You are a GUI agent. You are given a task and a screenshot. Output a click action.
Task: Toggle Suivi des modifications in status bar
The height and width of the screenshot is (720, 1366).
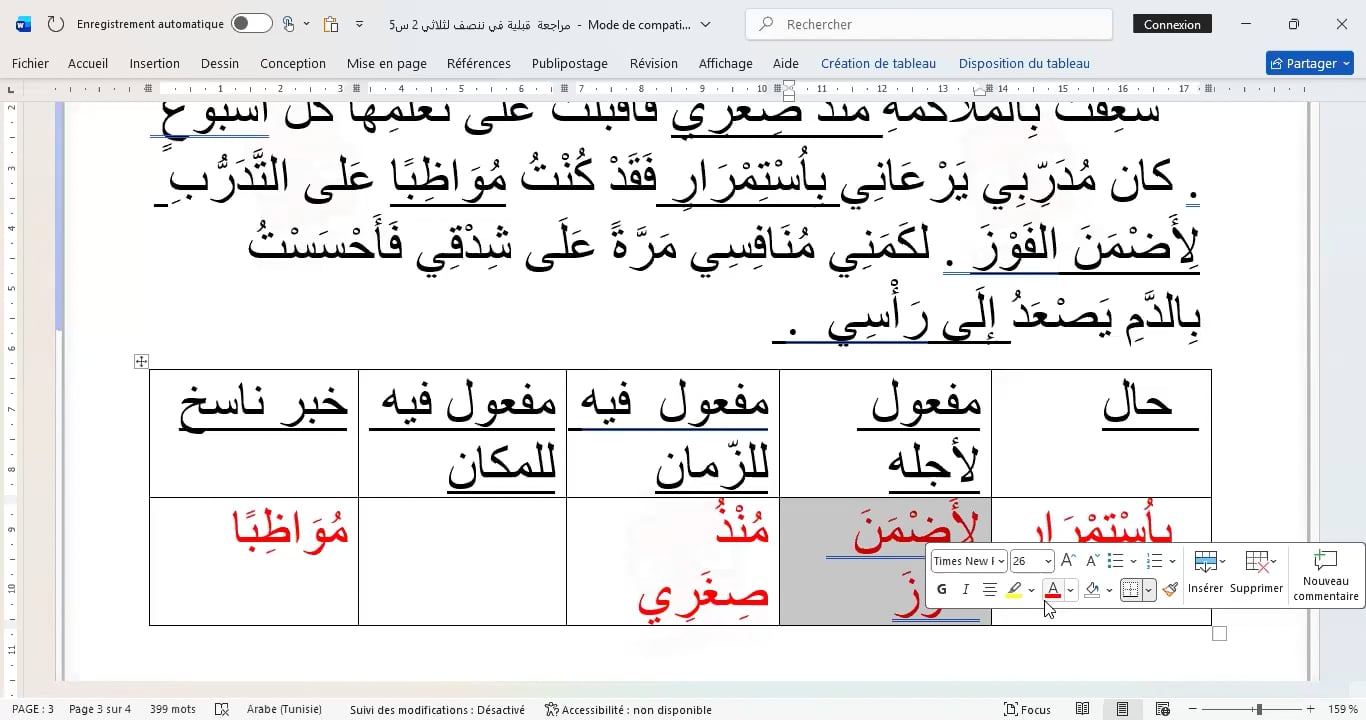click(437, 709)
